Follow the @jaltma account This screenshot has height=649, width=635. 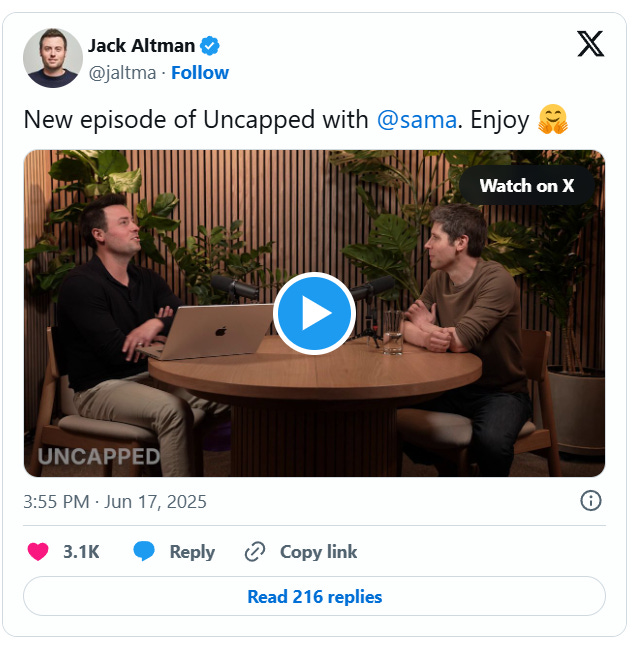[200, 73]
